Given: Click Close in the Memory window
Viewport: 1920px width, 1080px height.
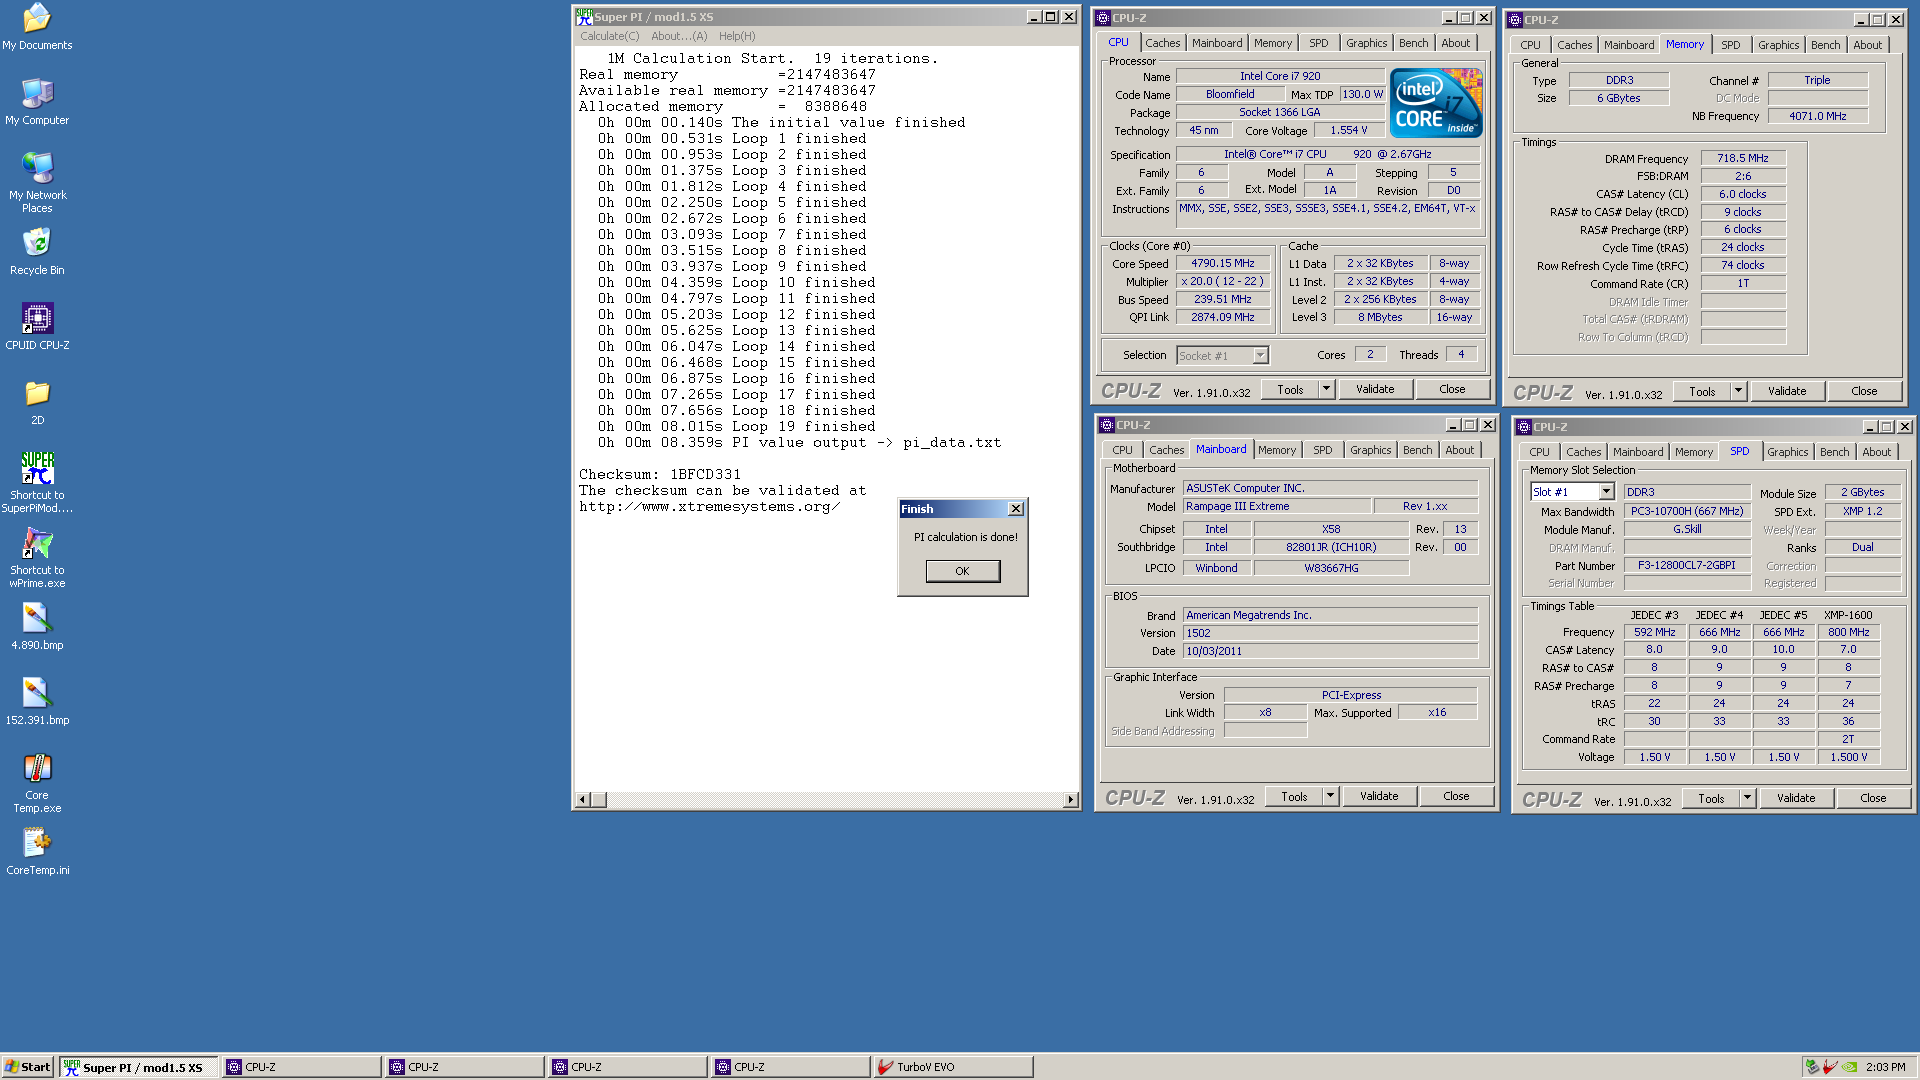Looking at the screenshot, I should click(1864, 391).
